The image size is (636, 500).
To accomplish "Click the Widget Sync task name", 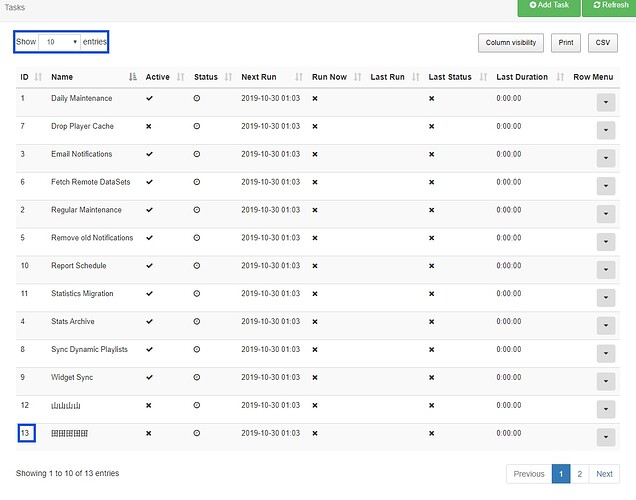I will point(72,377).
